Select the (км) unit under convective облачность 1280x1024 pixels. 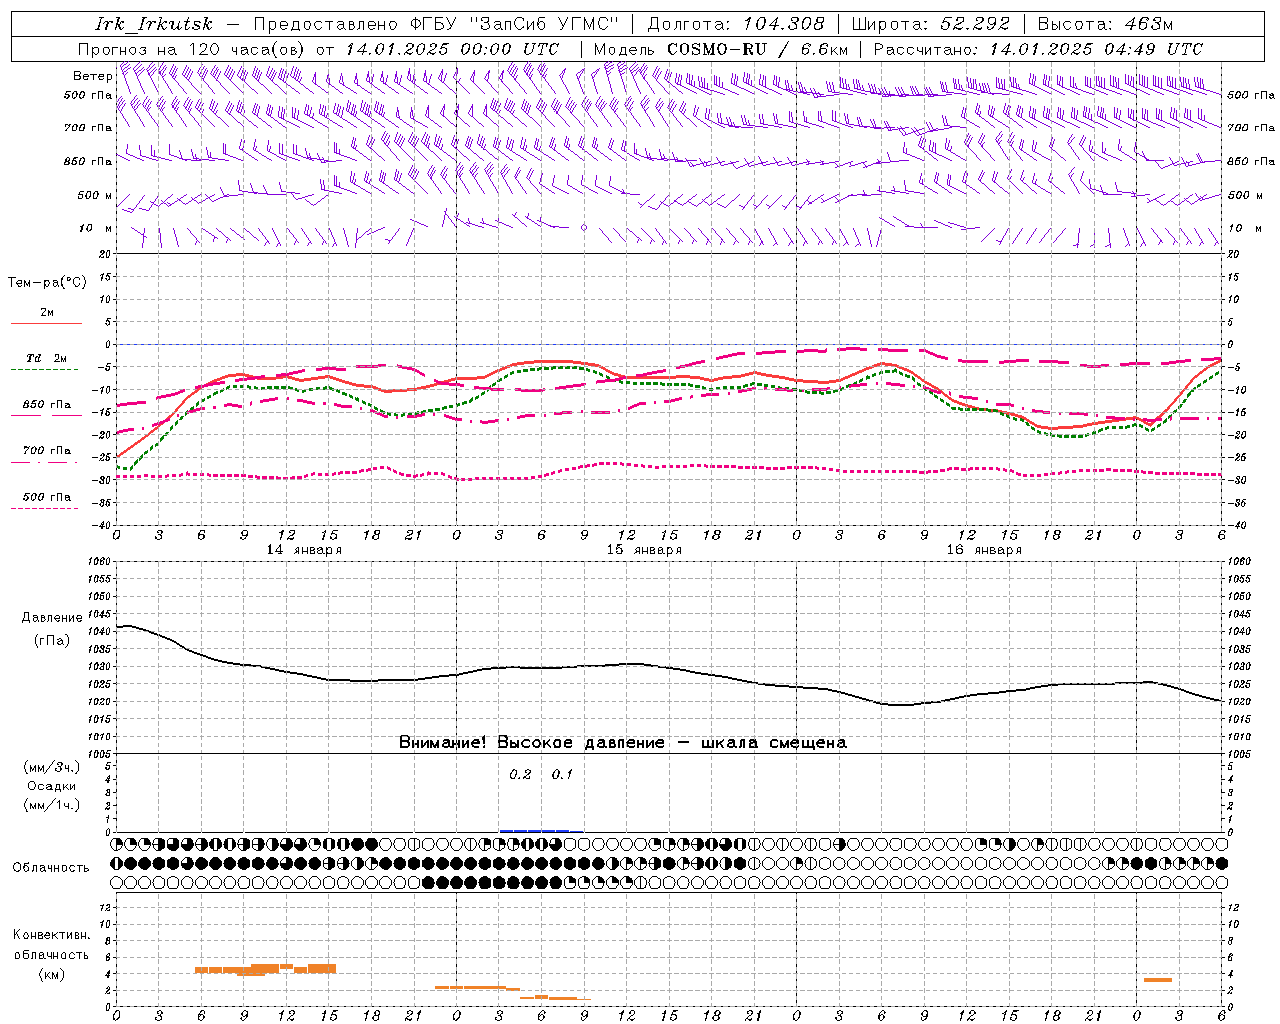pyautogui.click(x=51, y=974)
